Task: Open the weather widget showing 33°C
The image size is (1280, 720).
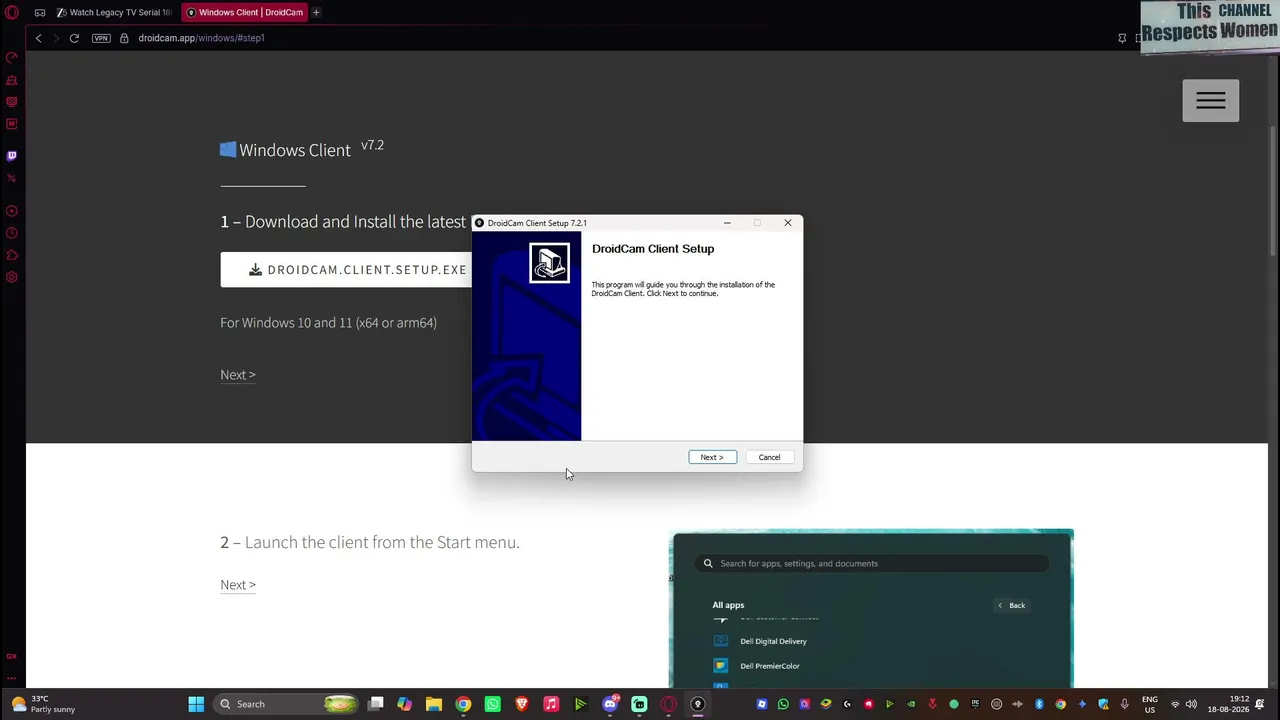Action: (45, 704)
